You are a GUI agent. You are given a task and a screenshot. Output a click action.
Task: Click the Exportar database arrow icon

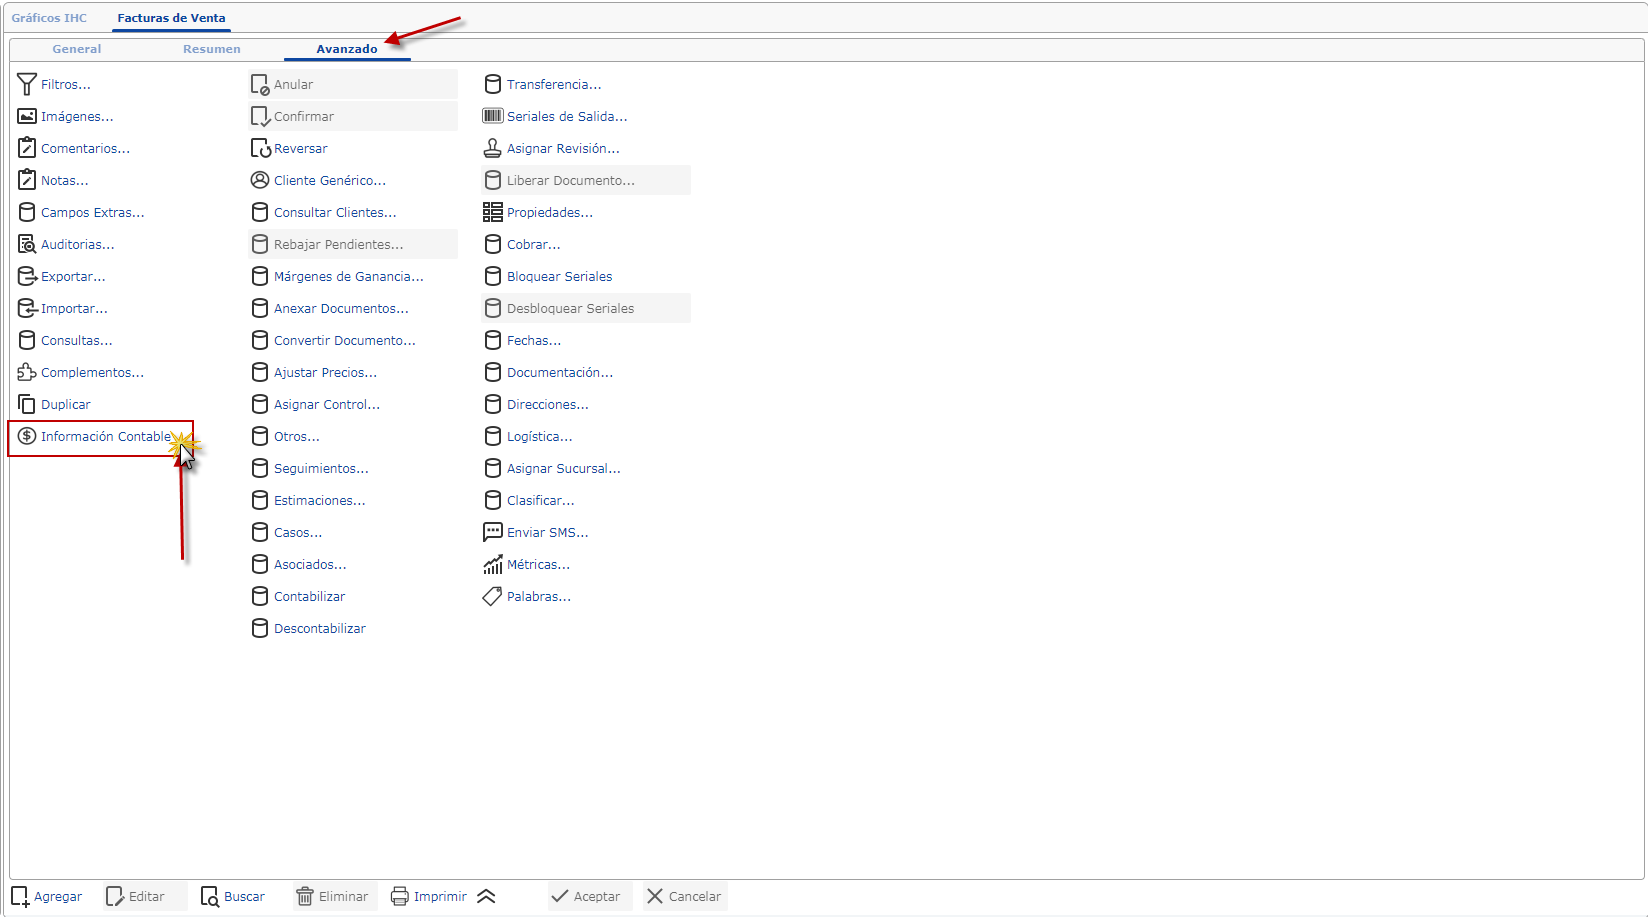click(27, 277)
